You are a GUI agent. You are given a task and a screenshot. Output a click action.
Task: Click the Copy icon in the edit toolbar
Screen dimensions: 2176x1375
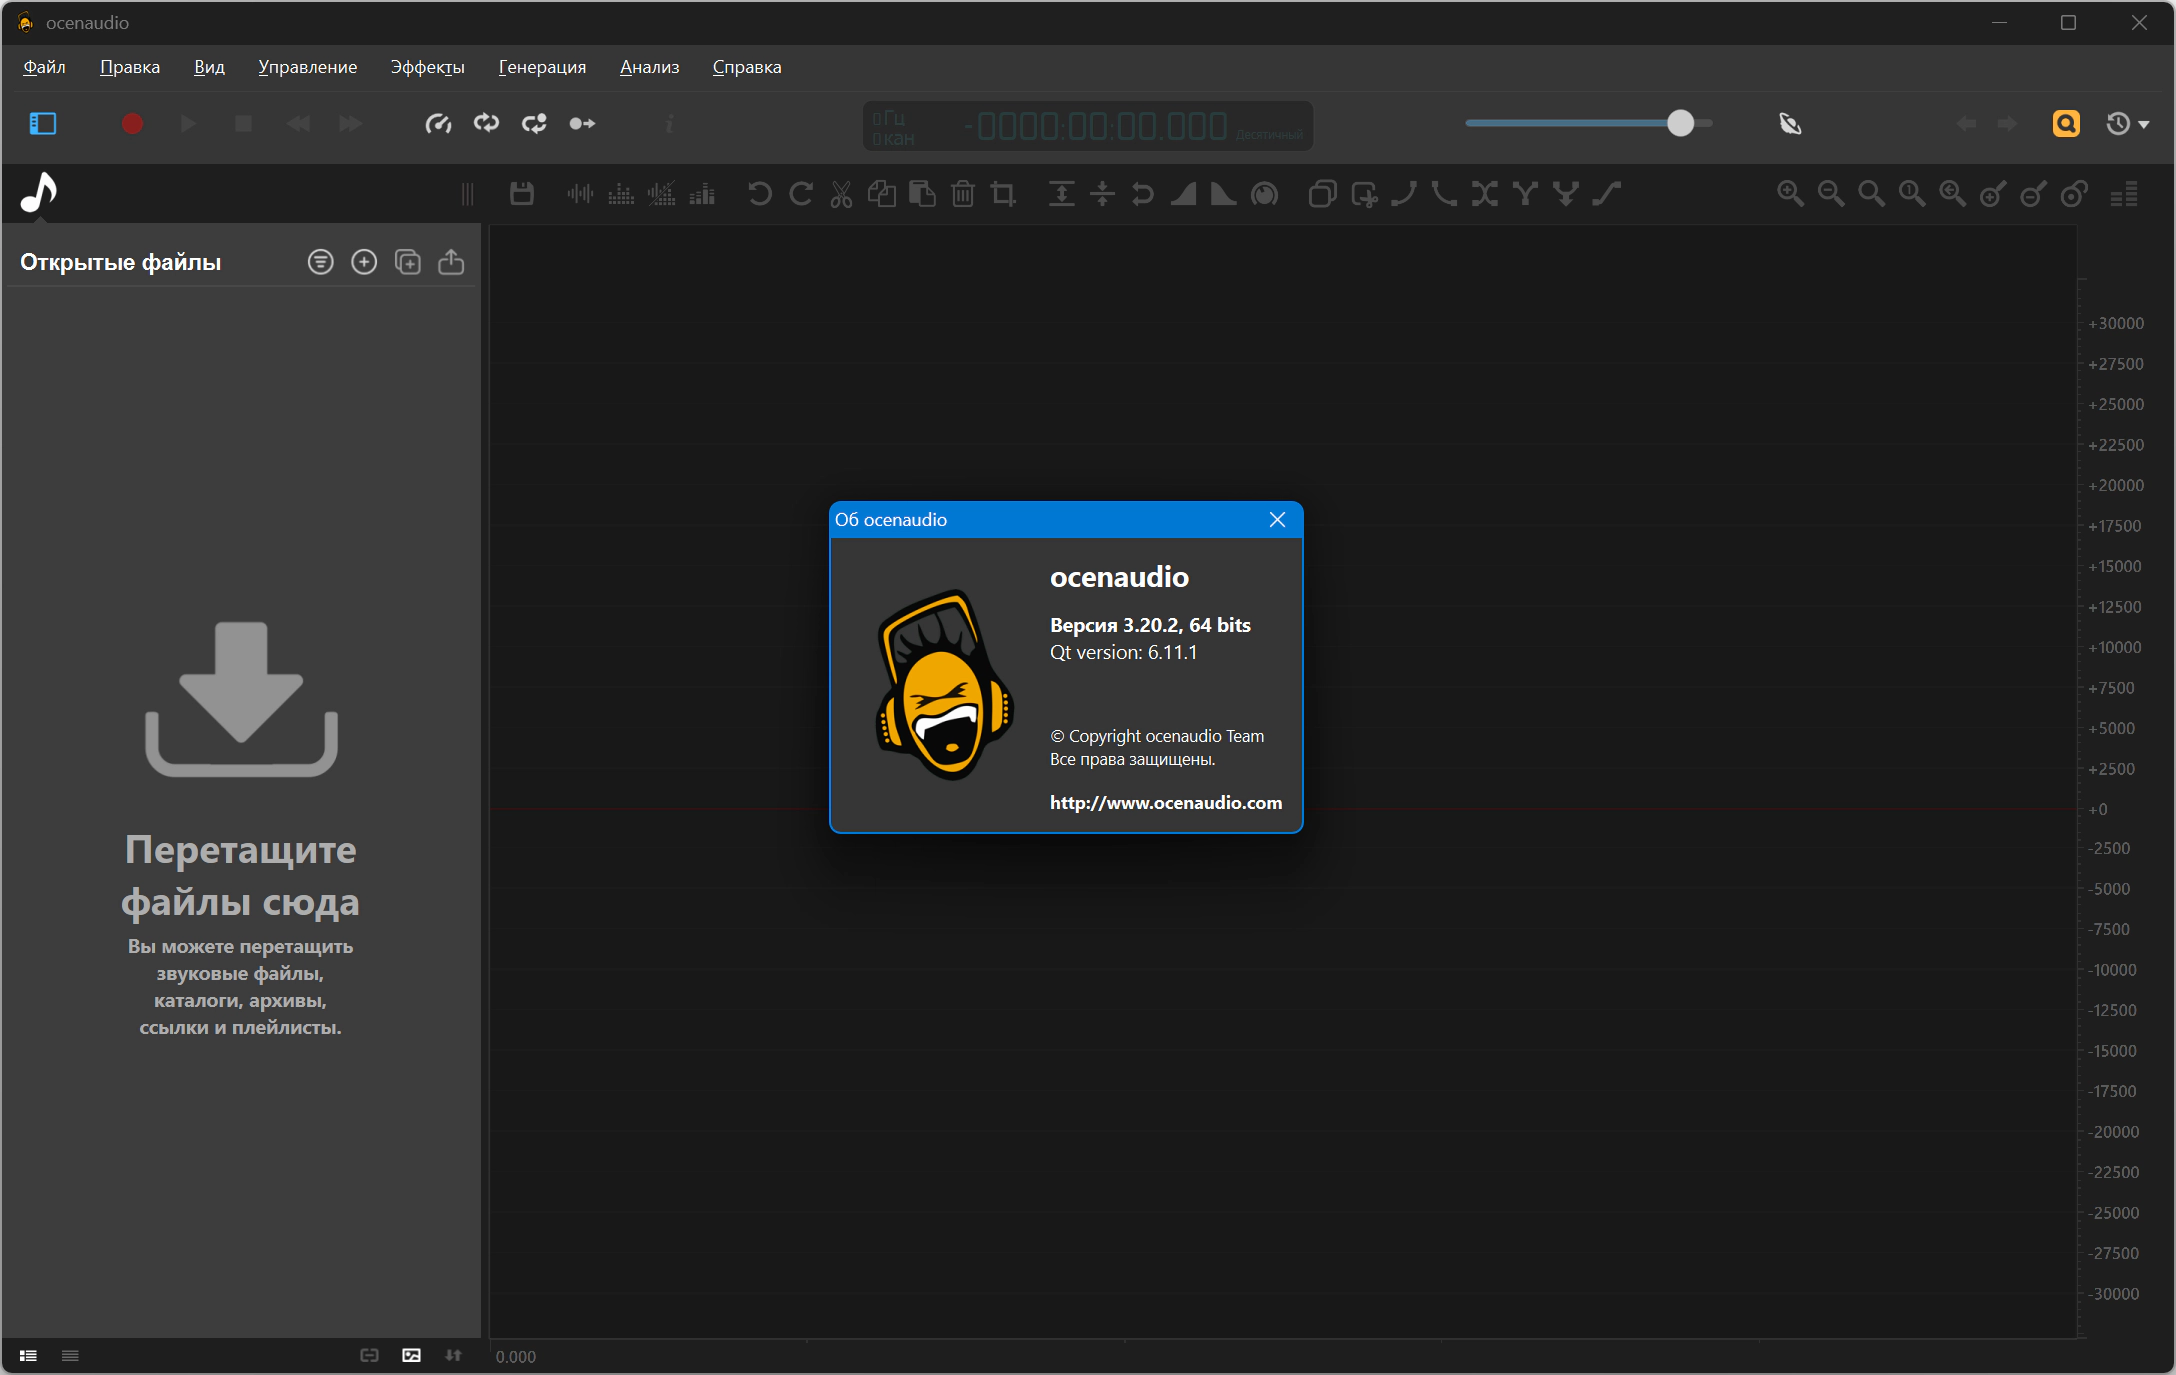pyautogui.click(x=882, y=193)
